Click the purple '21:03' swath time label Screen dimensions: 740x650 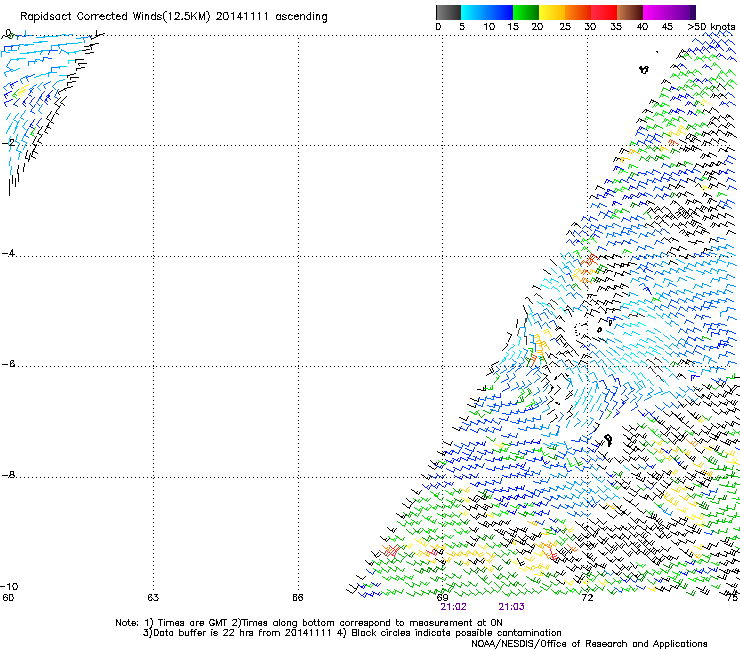pos(512,607)
